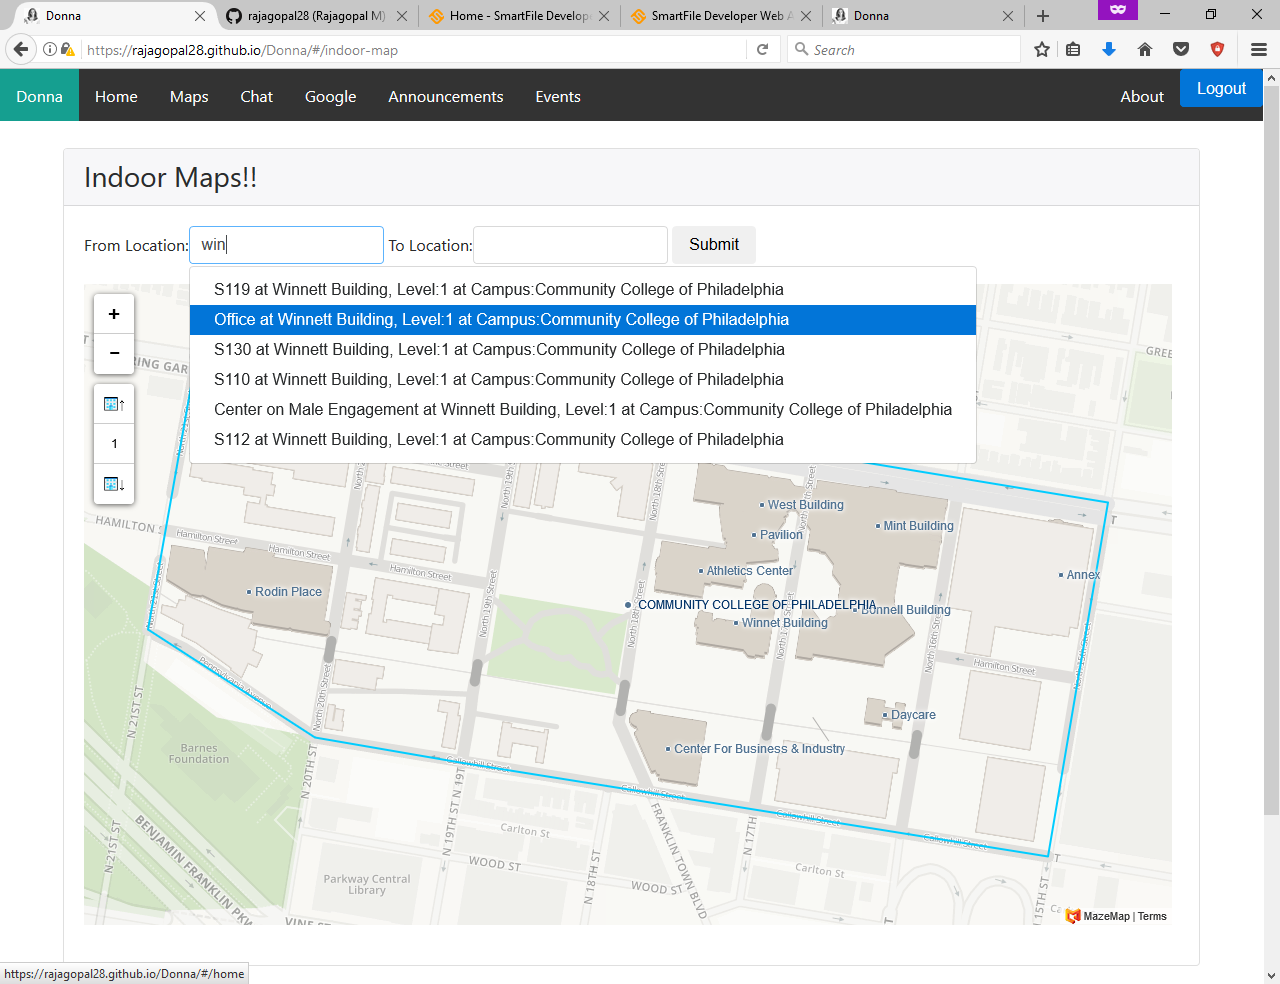1280x984 pixels.
Task: Click Pavilion label on map
Action: 781,535
